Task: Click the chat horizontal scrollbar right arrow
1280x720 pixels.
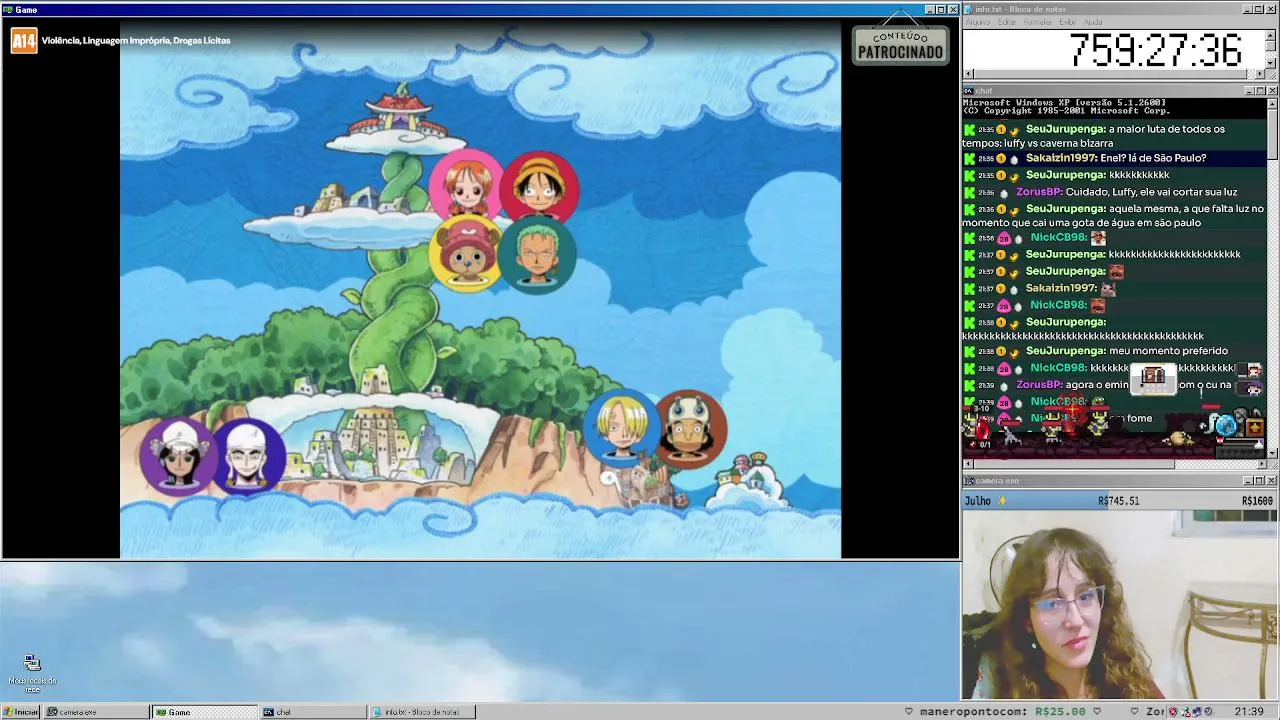Action: click(x=1260, y=464)
